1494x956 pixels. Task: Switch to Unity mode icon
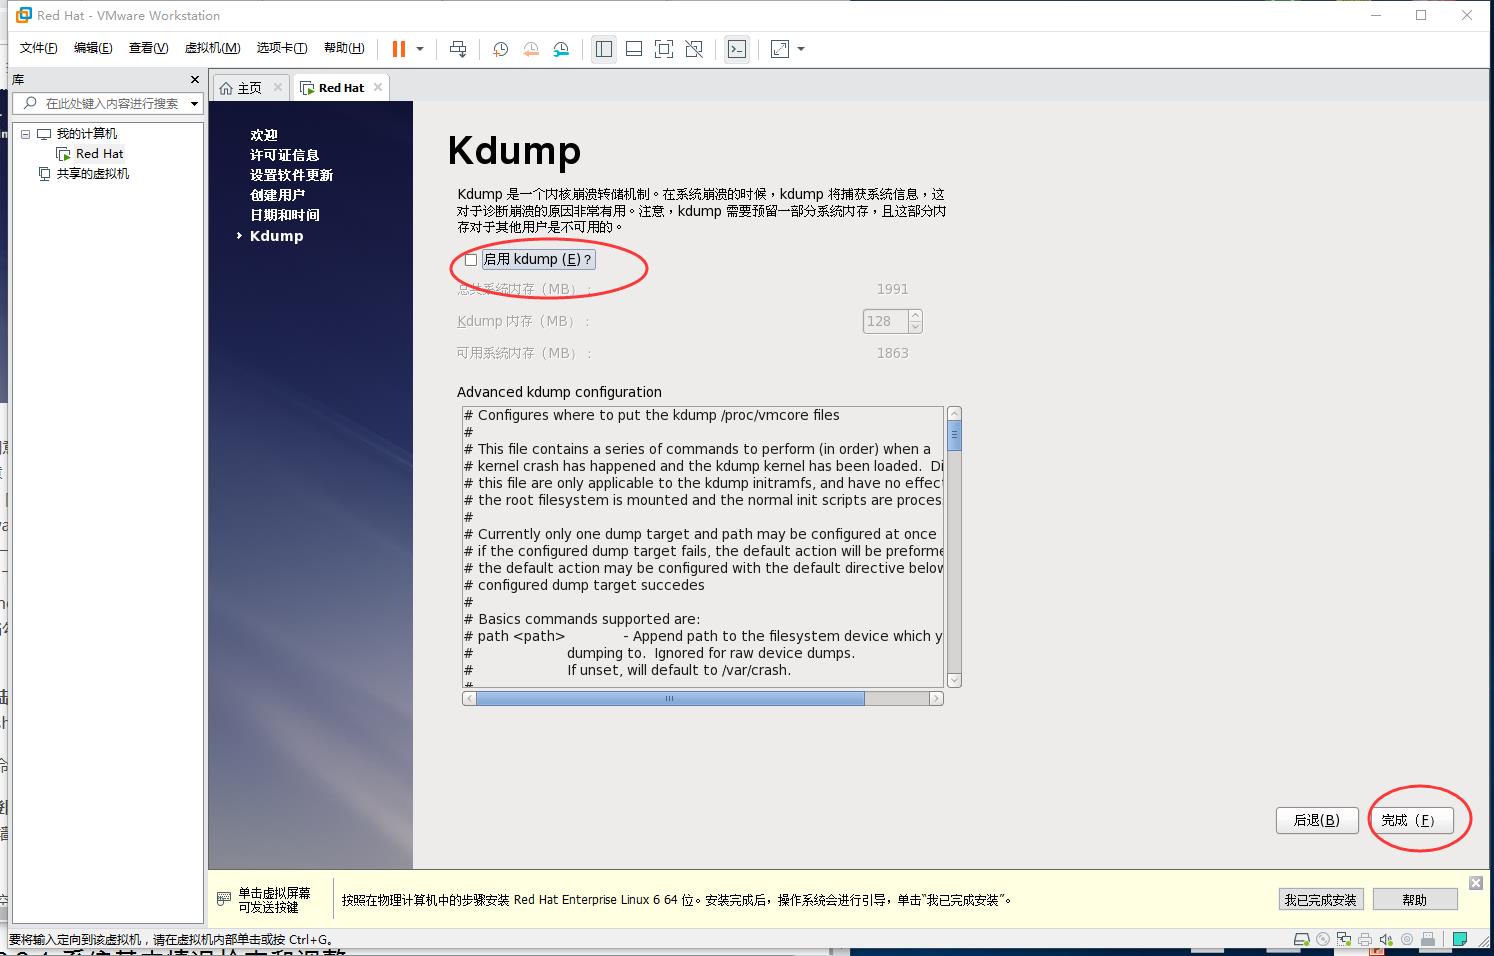tap(694, 49)
